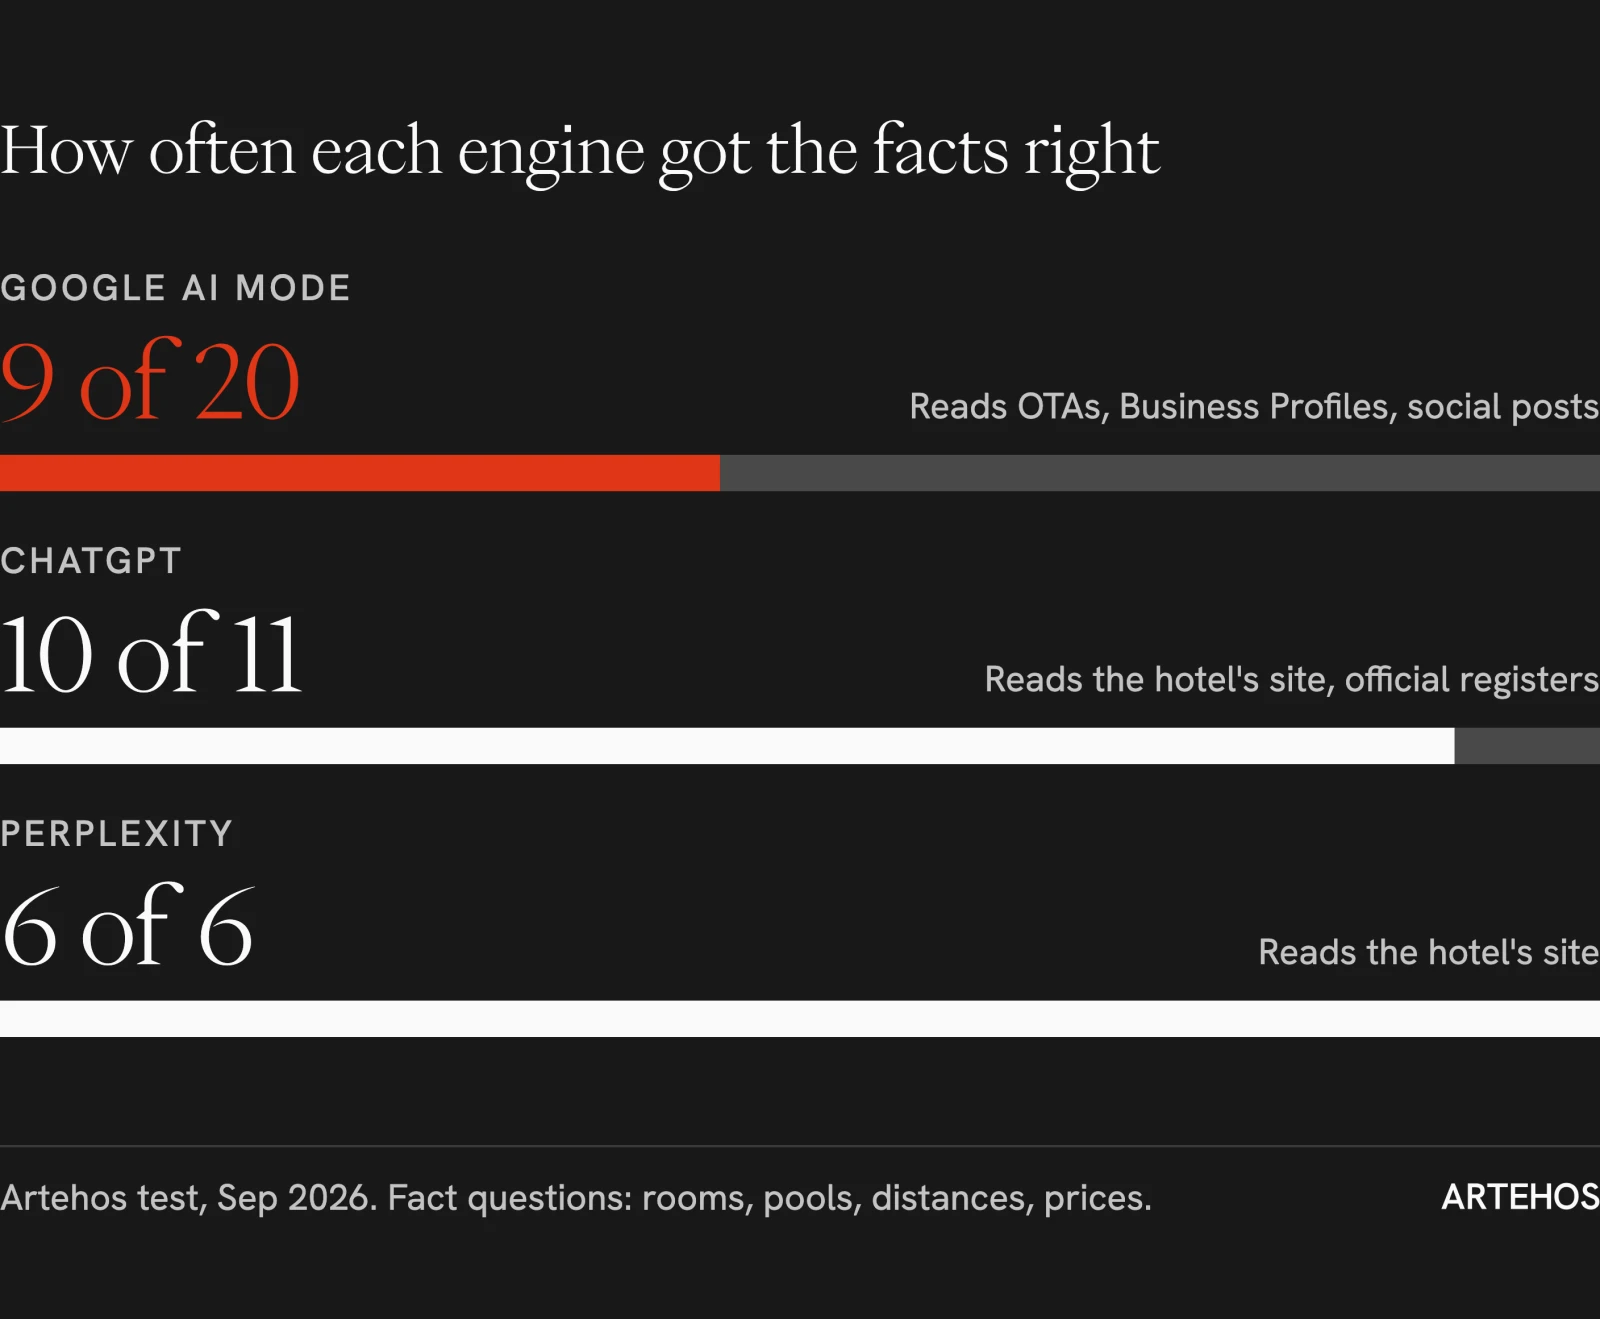Click the gray remainder of Google AI bar
This screenshot has height=1319, width=1600.
coord(1160,473)
